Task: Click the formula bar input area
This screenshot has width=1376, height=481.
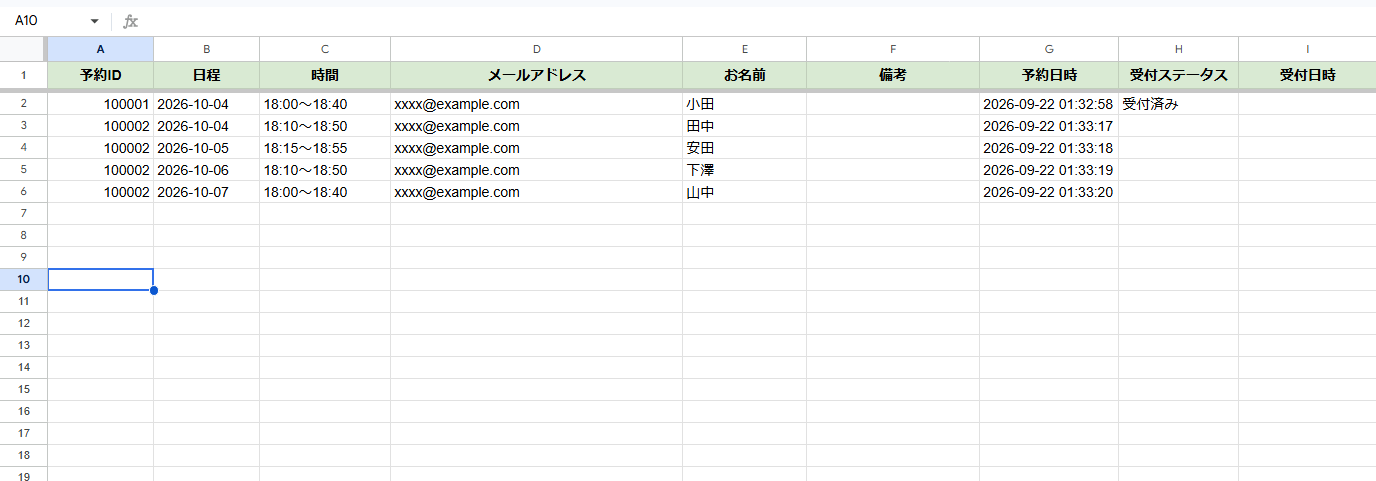Action: pyautogui.click(x=758, y=21)
